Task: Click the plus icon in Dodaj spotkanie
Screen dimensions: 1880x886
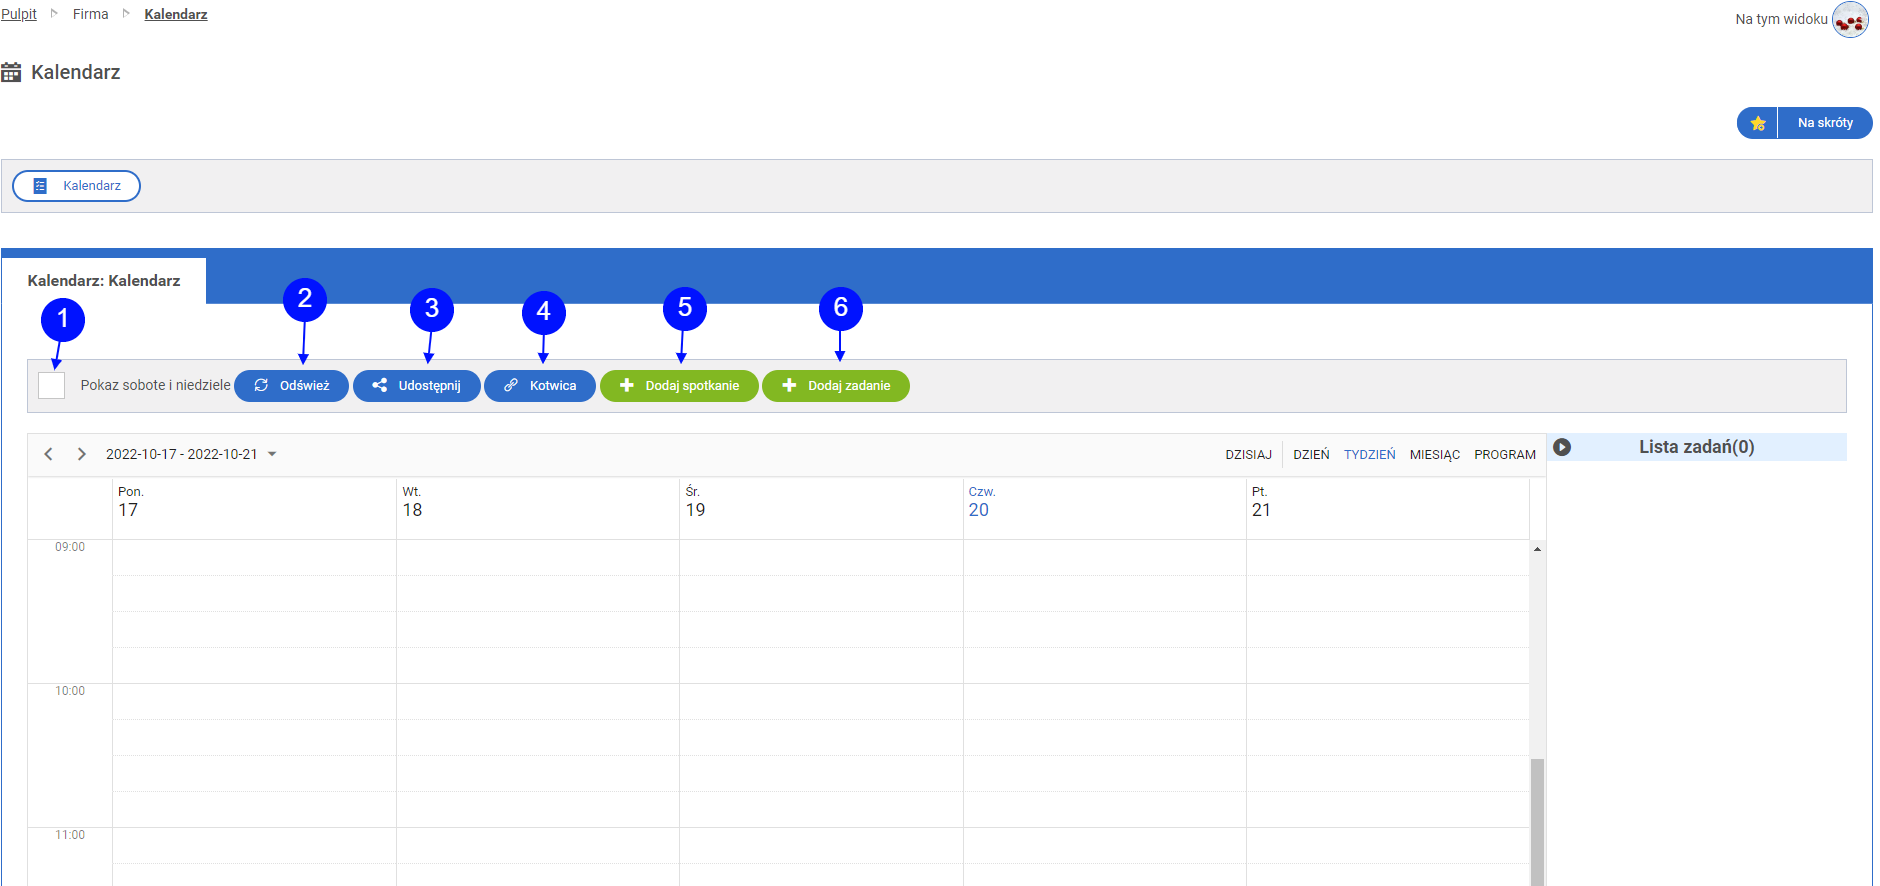Action: [x=627, y=385]
